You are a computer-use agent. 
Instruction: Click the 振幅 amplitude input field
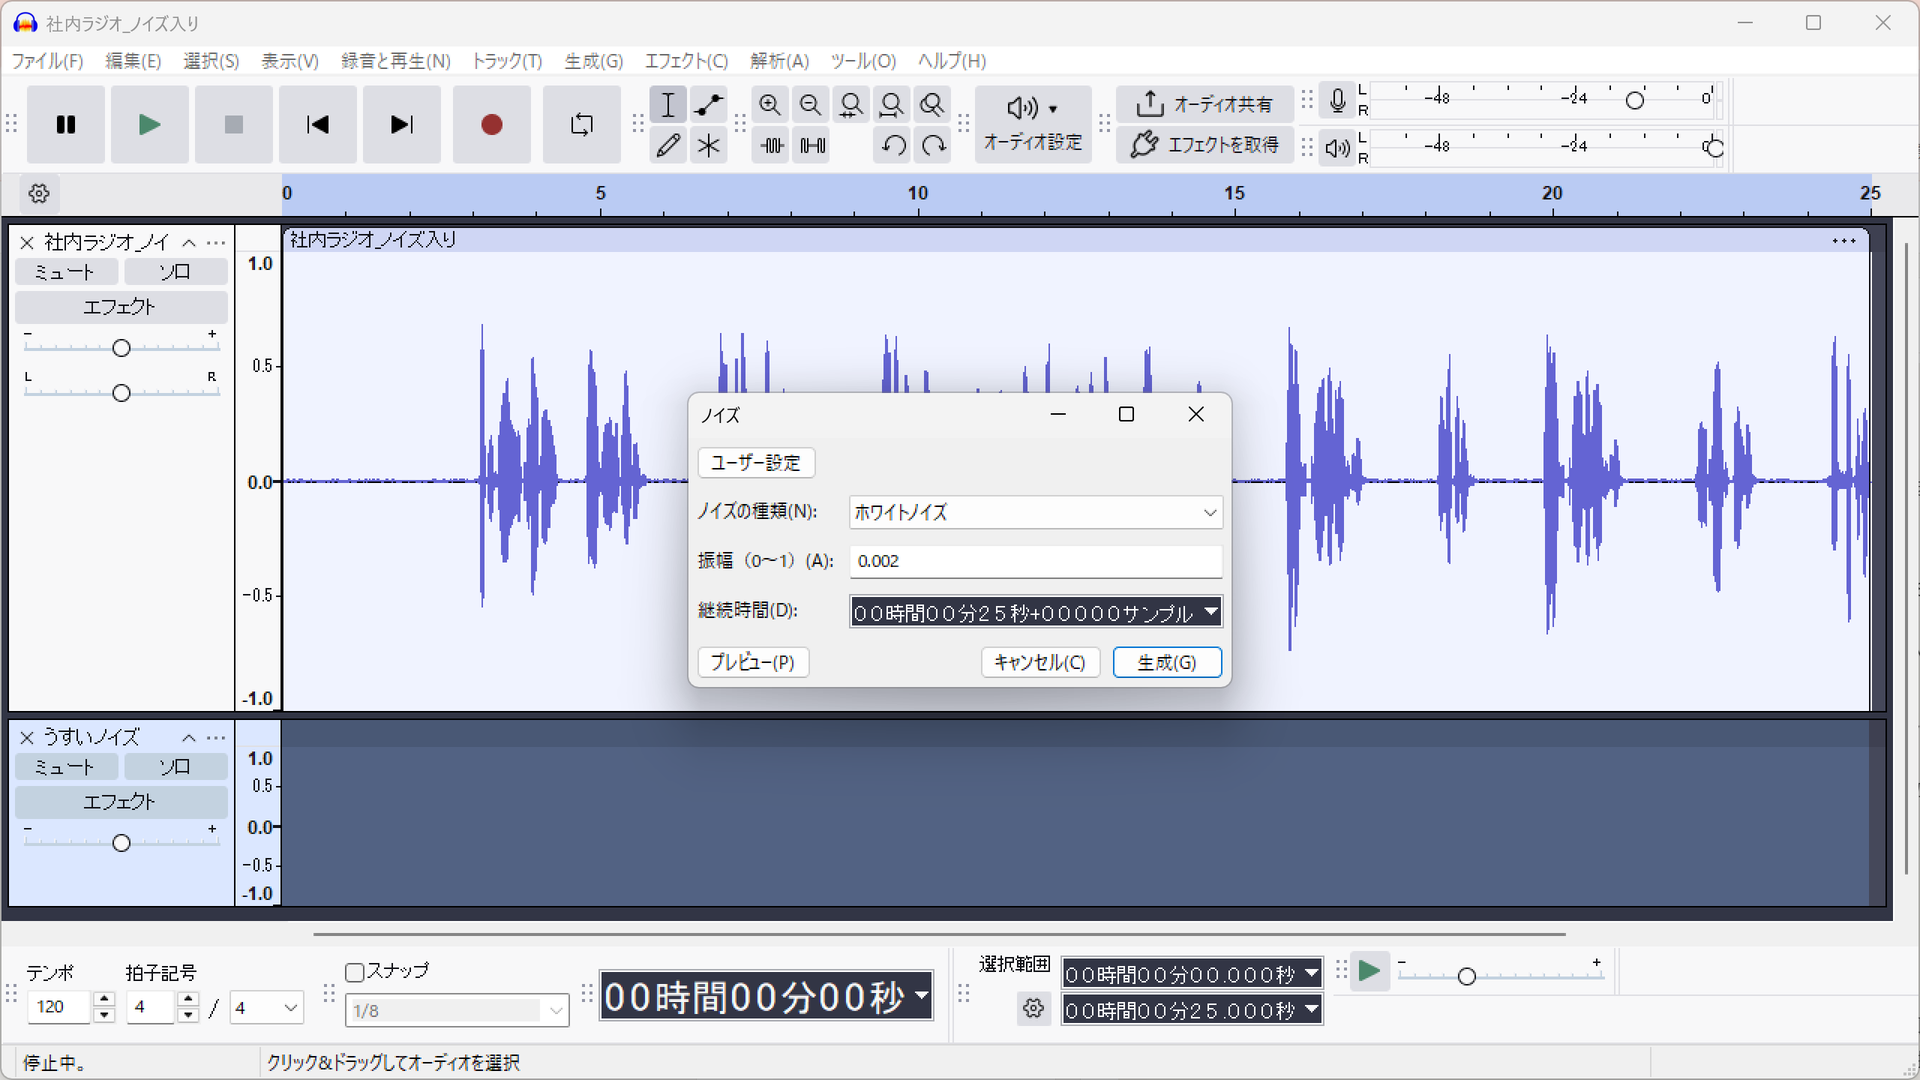(1035, 561)
